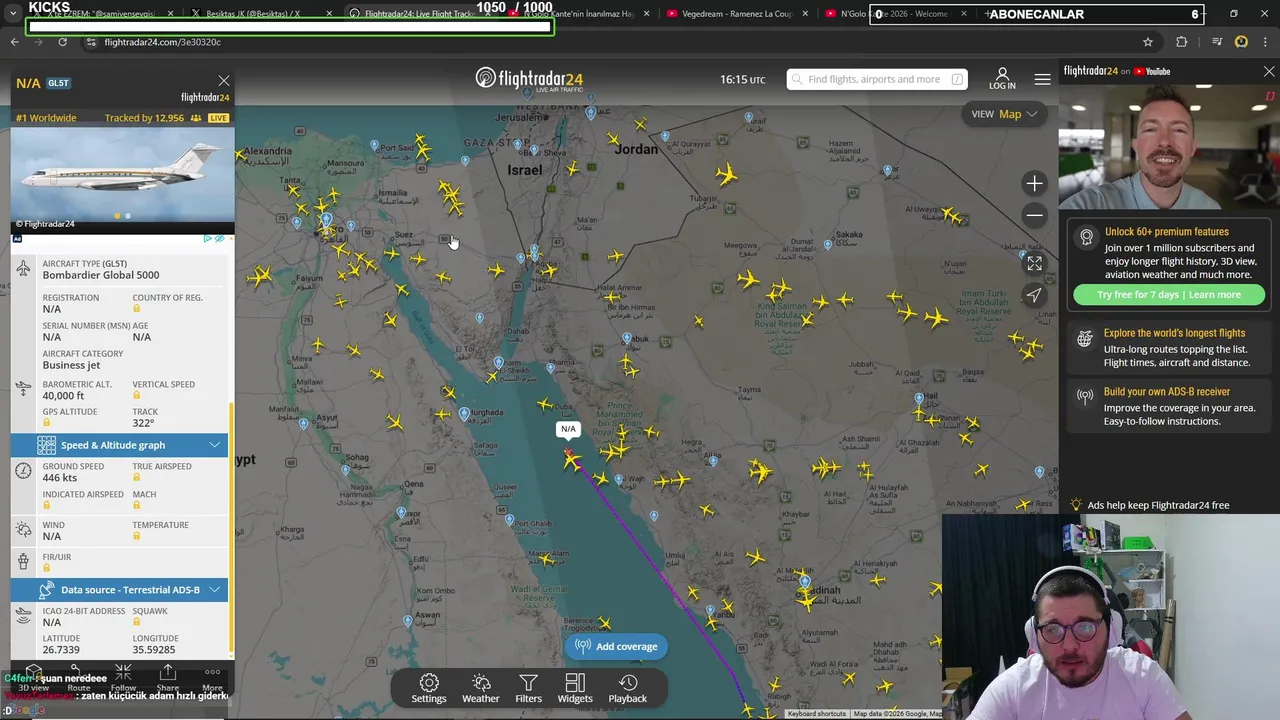Select the Flightradar24 Live Flight Tracker tab
Image resolution: width=1280 pixels, height=720 pixels.
pyautogui.click(x=418, y=14)
